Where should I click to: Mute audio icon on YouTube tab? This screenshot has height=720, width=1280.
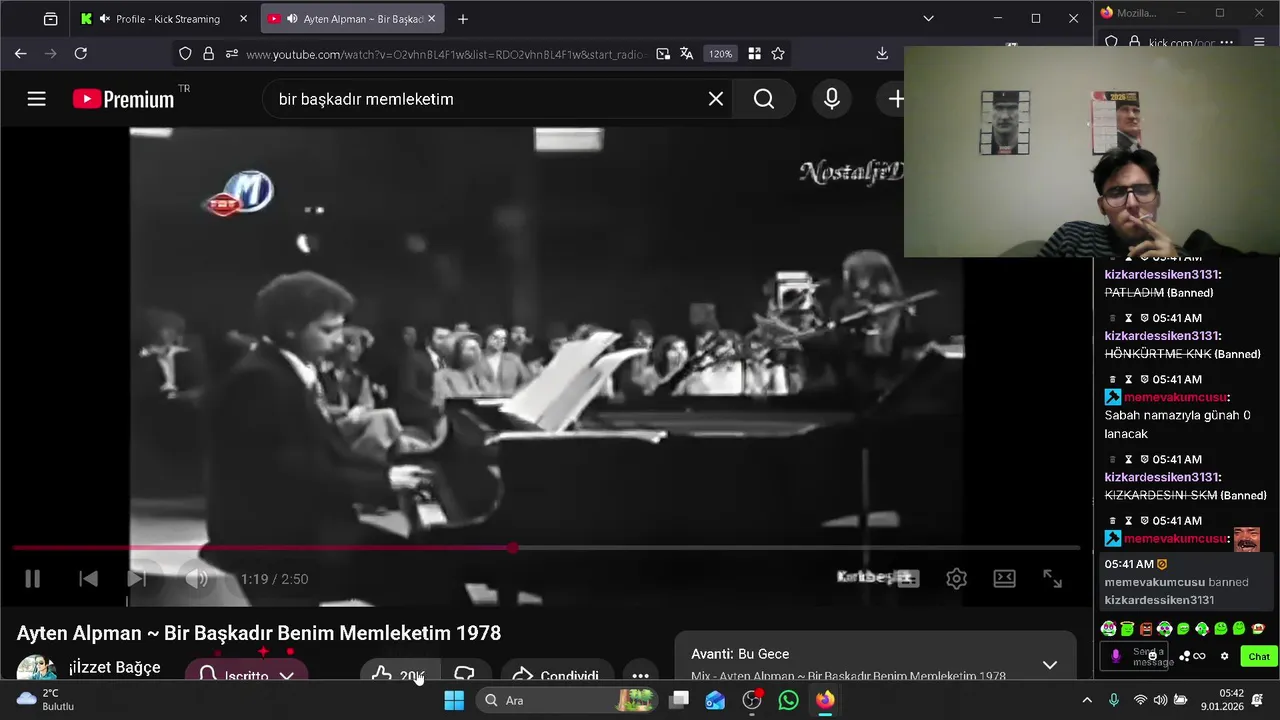coord(292,19)
